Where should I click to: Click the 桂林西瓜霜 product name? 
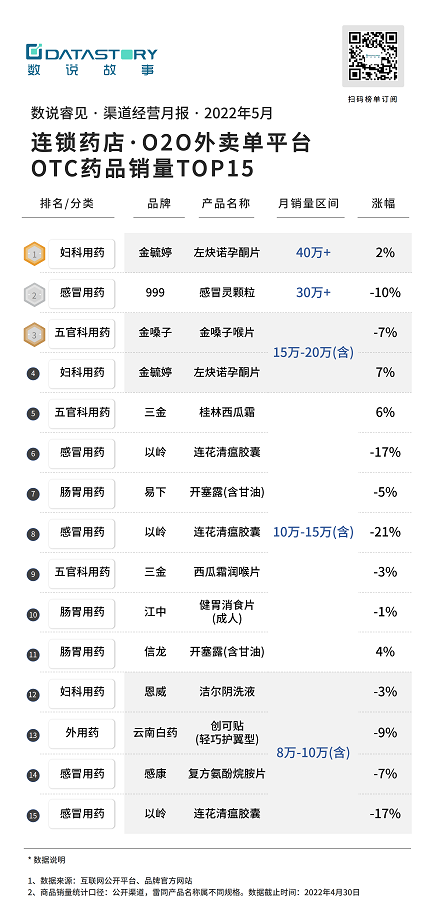point(227,412)
